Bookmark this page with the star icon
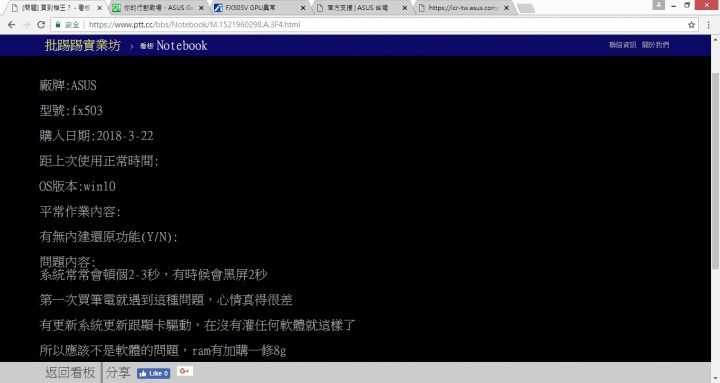This screenshot has height=383, width=720. point(691,25)
